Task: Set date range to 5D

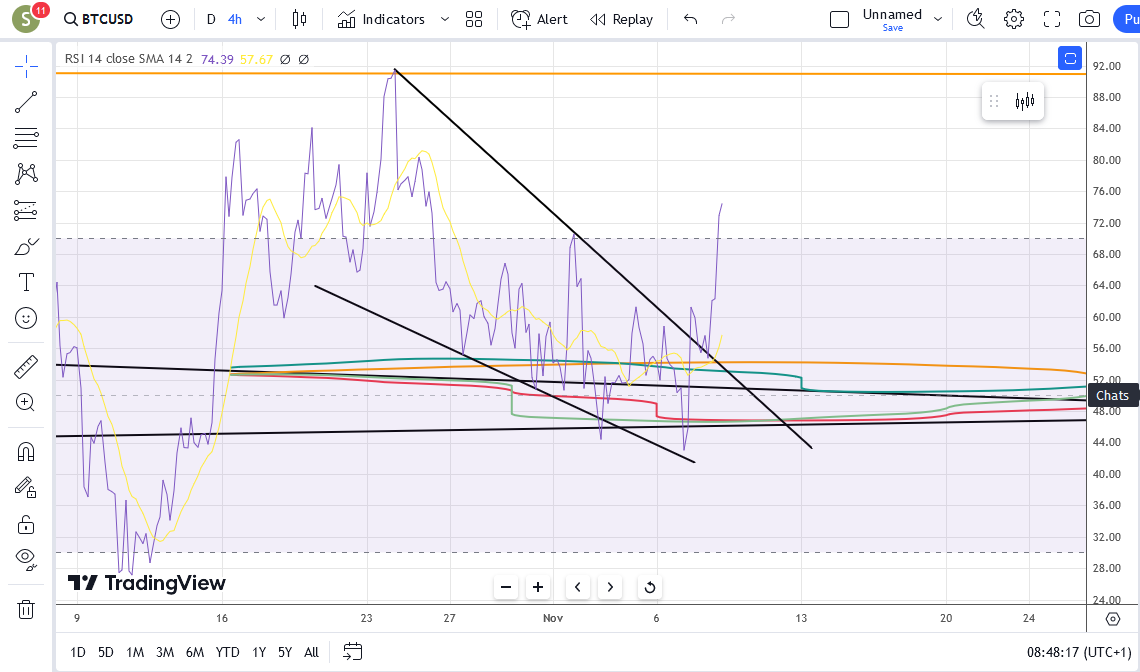Action: tap(106, 652)
